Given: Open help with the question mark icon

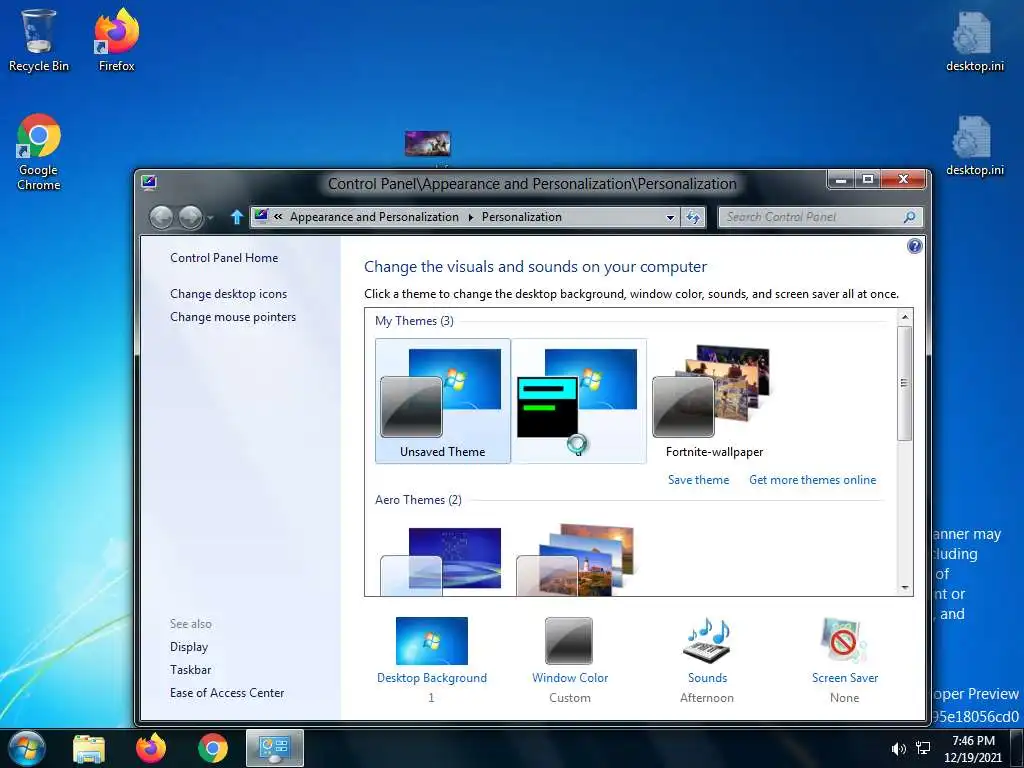Looking at the screenshot, I should 914,246.
